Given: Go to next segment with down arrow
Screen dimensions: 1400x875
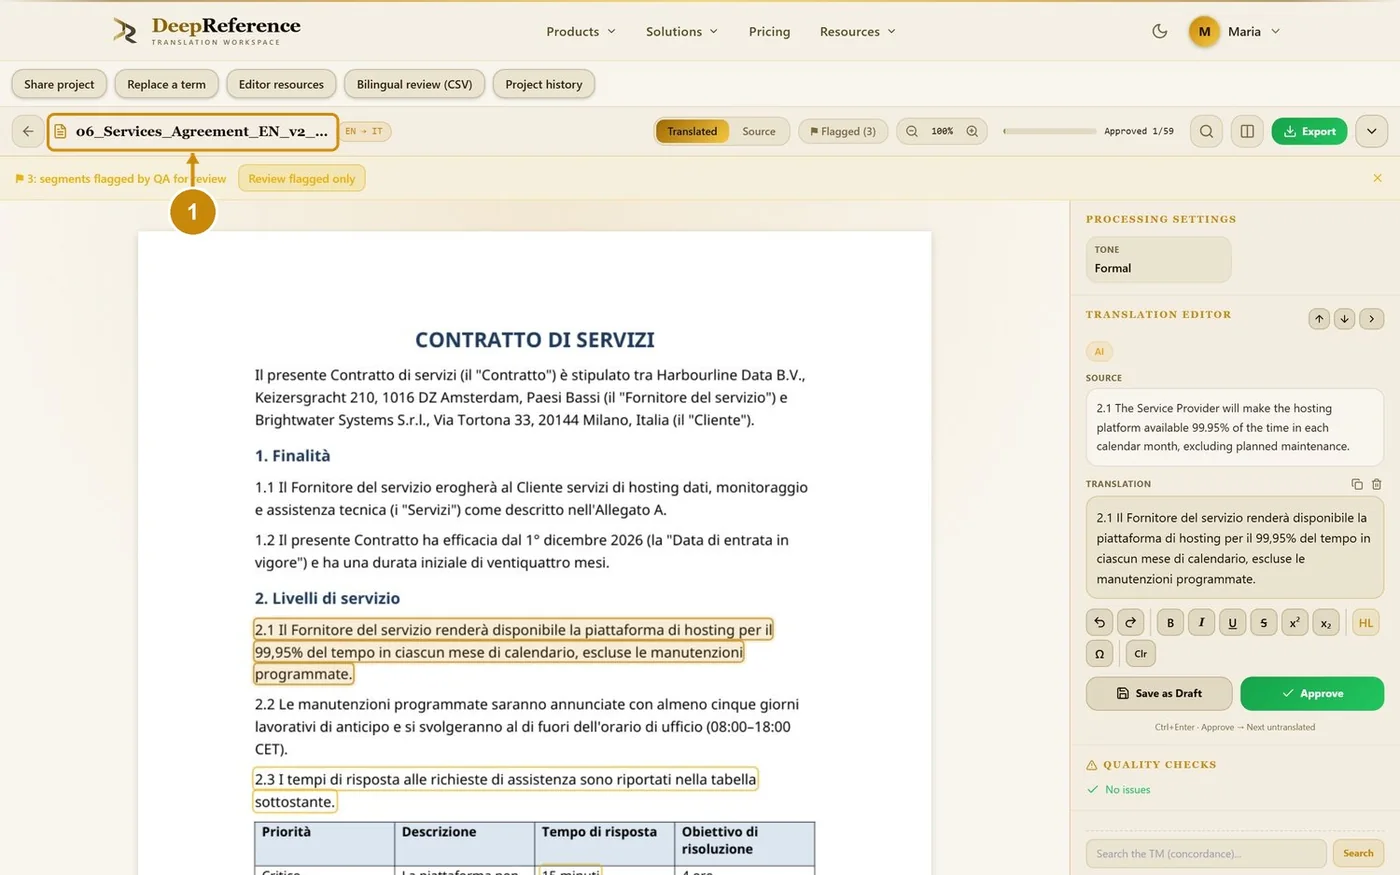Looking at the screenshot, I should pos(1344,319).
